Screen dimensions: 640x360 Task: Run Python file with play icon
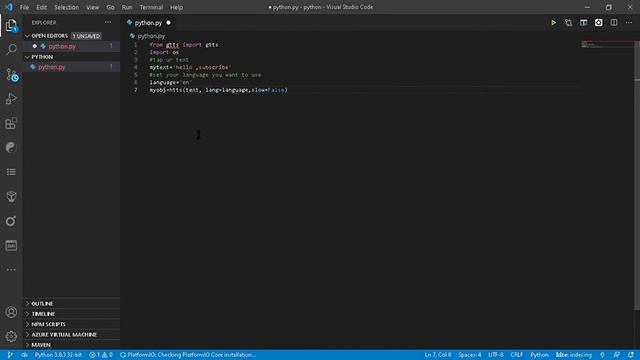(x=553, y=23)
